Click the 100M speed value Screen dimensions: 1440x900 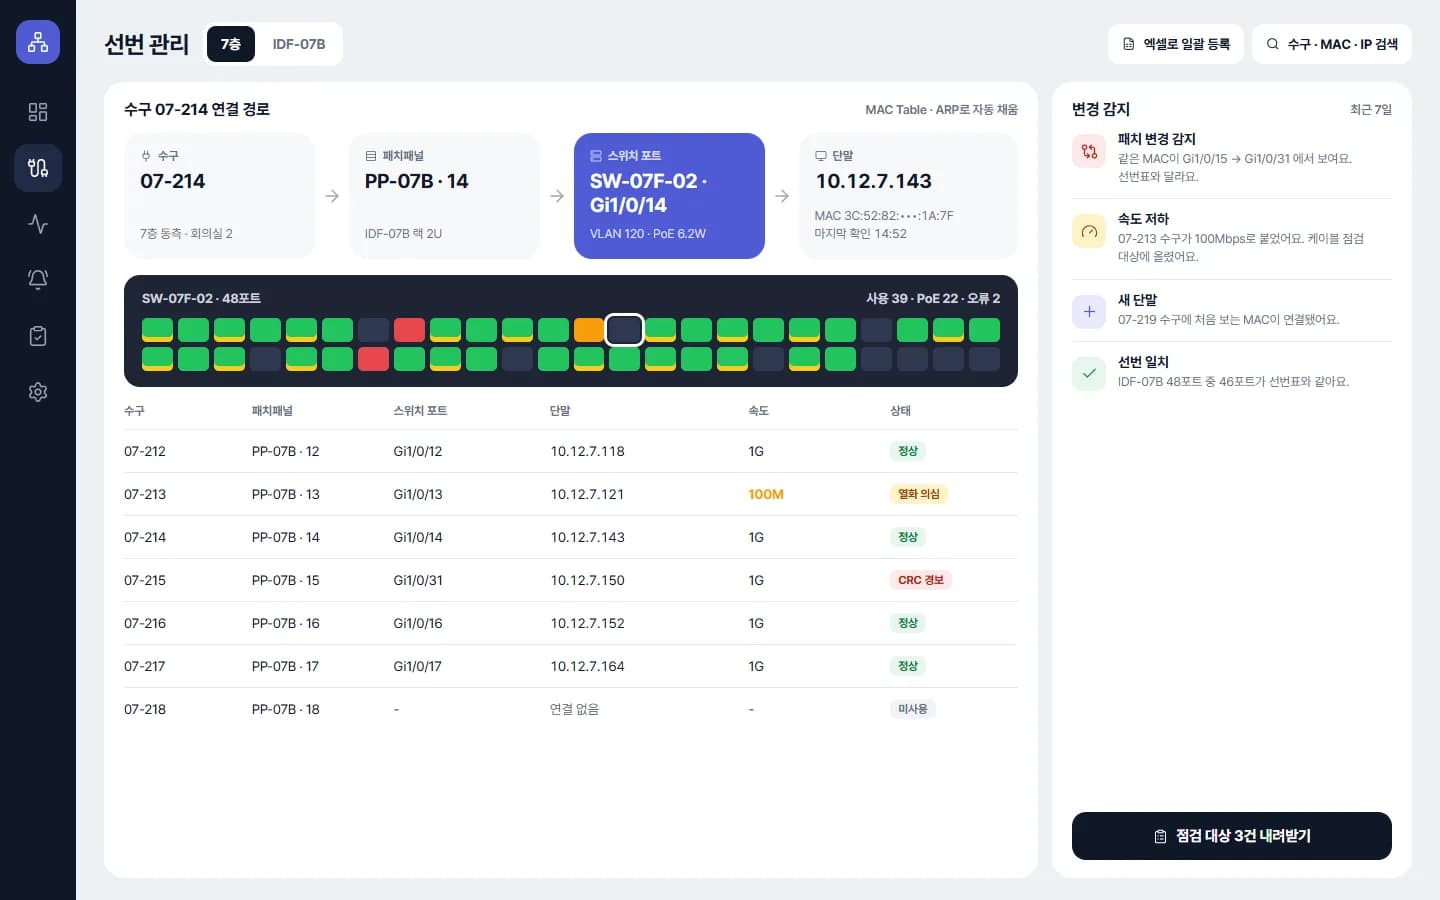(x=766, y=494)
